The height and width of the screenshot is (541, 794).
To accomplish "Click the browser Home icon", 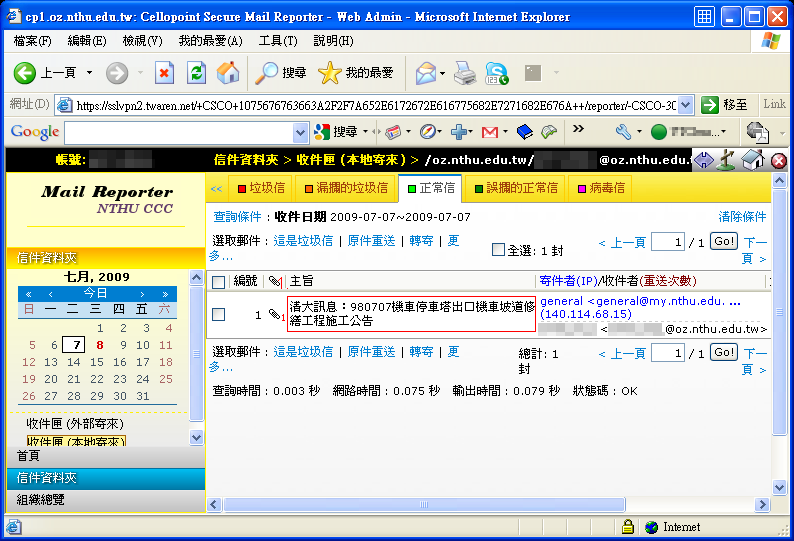I will 228,73.
